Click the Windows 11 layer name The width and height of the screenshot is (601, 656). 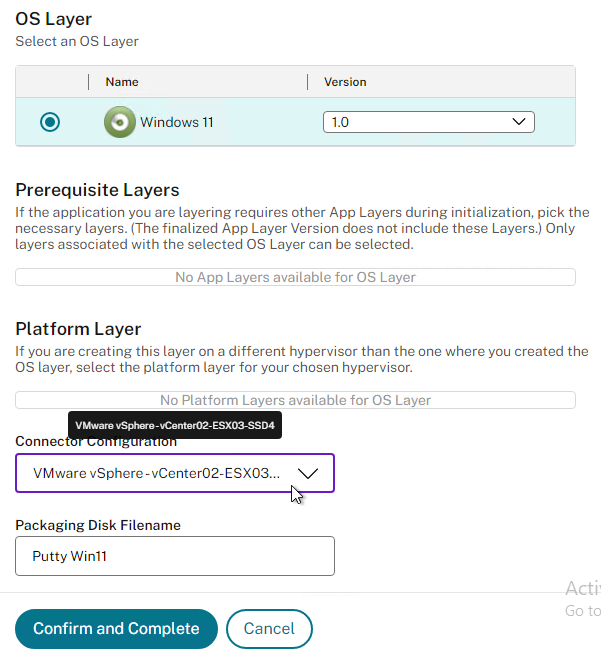coord(177,123)
